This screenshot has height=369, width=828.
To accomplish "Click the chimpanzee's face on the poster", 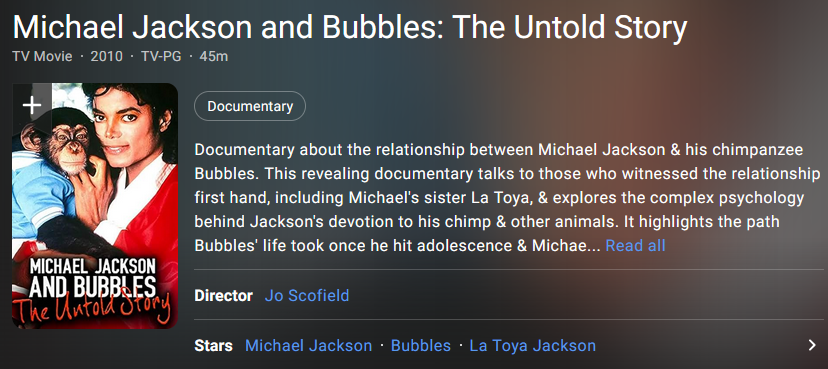I will [69, 144].
